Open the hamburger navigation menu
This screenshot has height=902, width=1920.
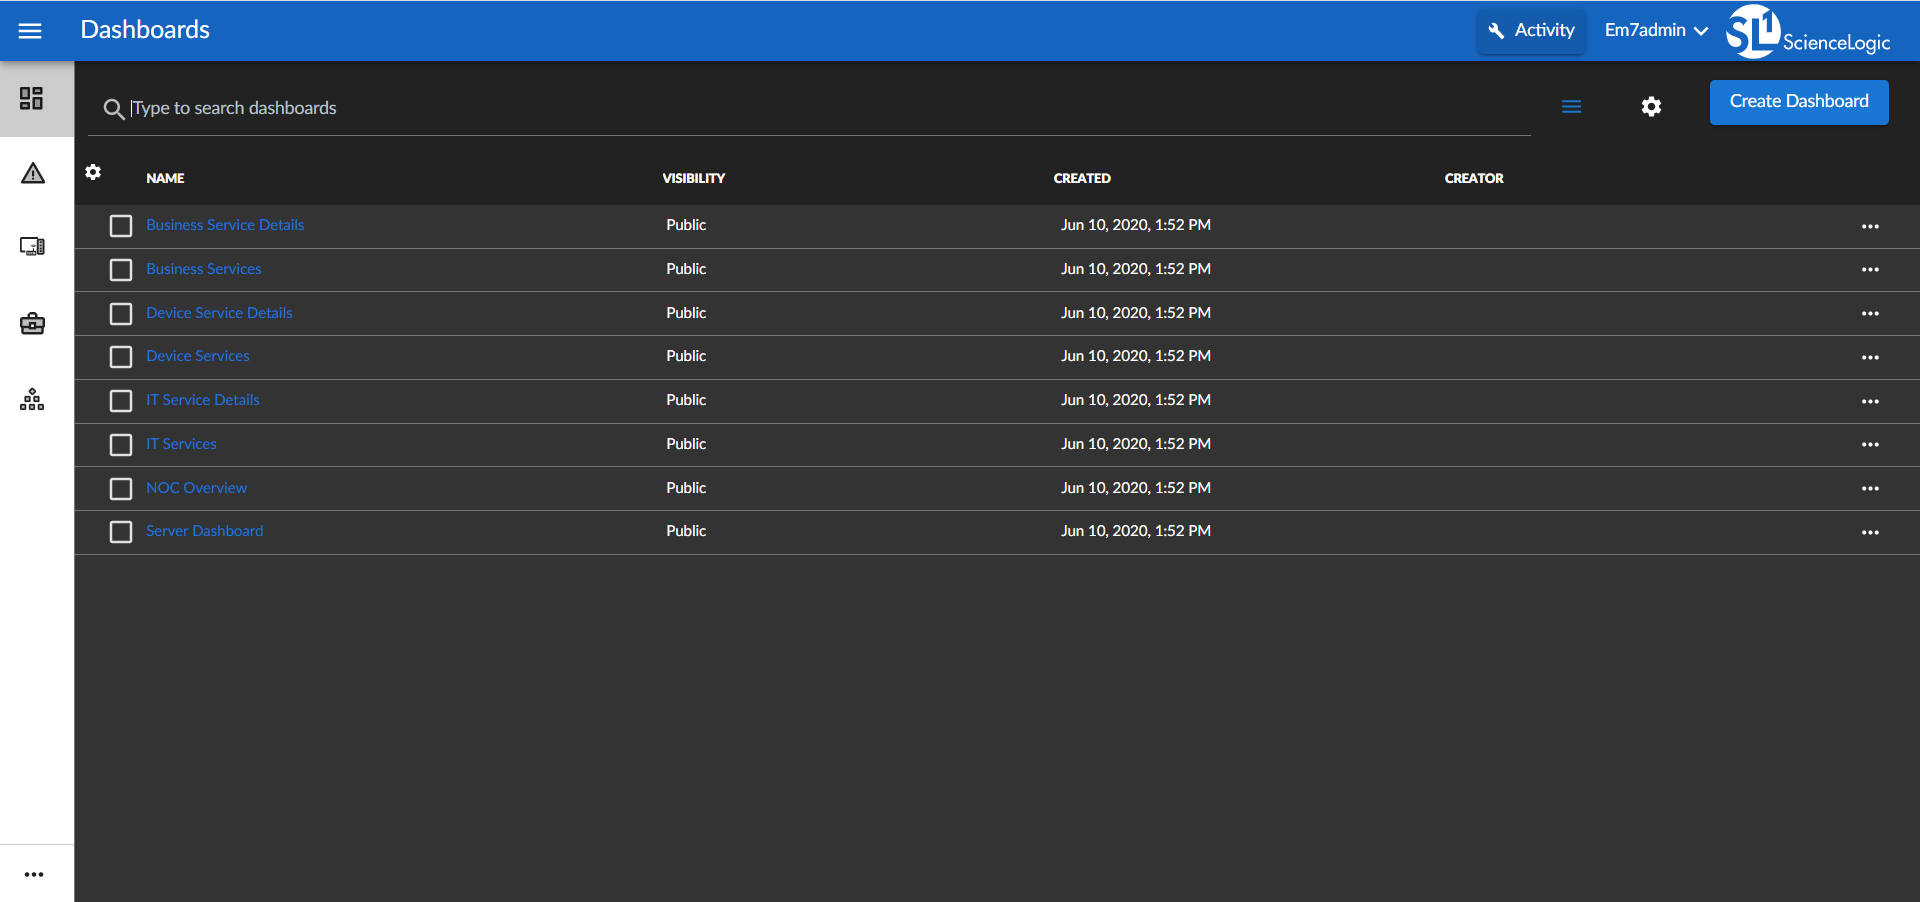click(30, 31)
